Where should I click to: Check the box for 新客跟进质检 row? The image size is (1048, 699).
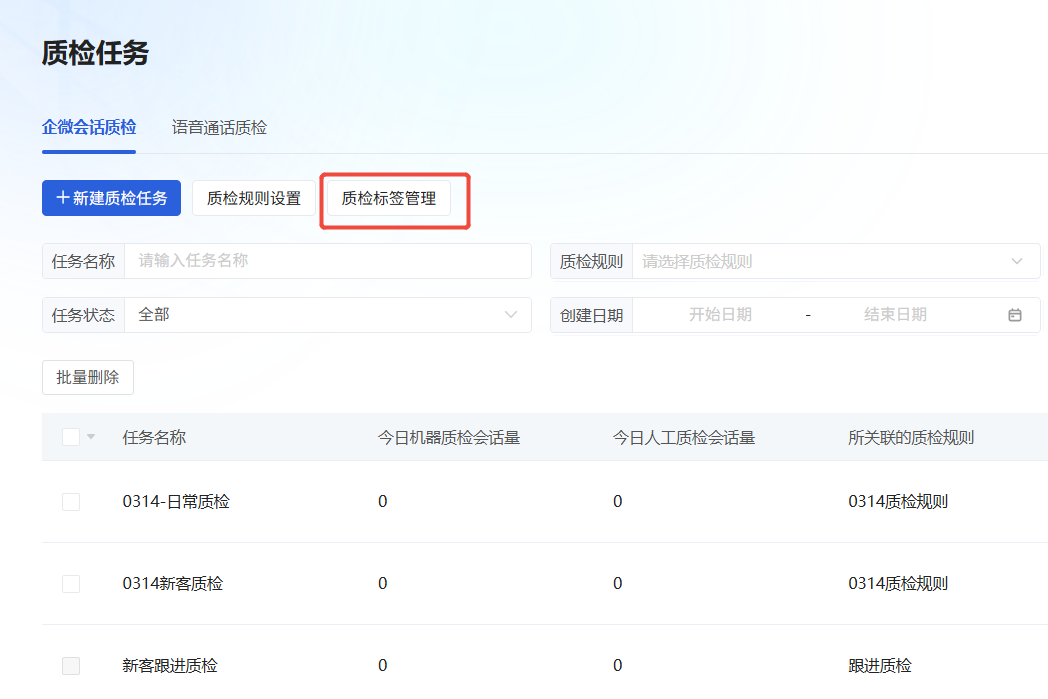point(71,666)
